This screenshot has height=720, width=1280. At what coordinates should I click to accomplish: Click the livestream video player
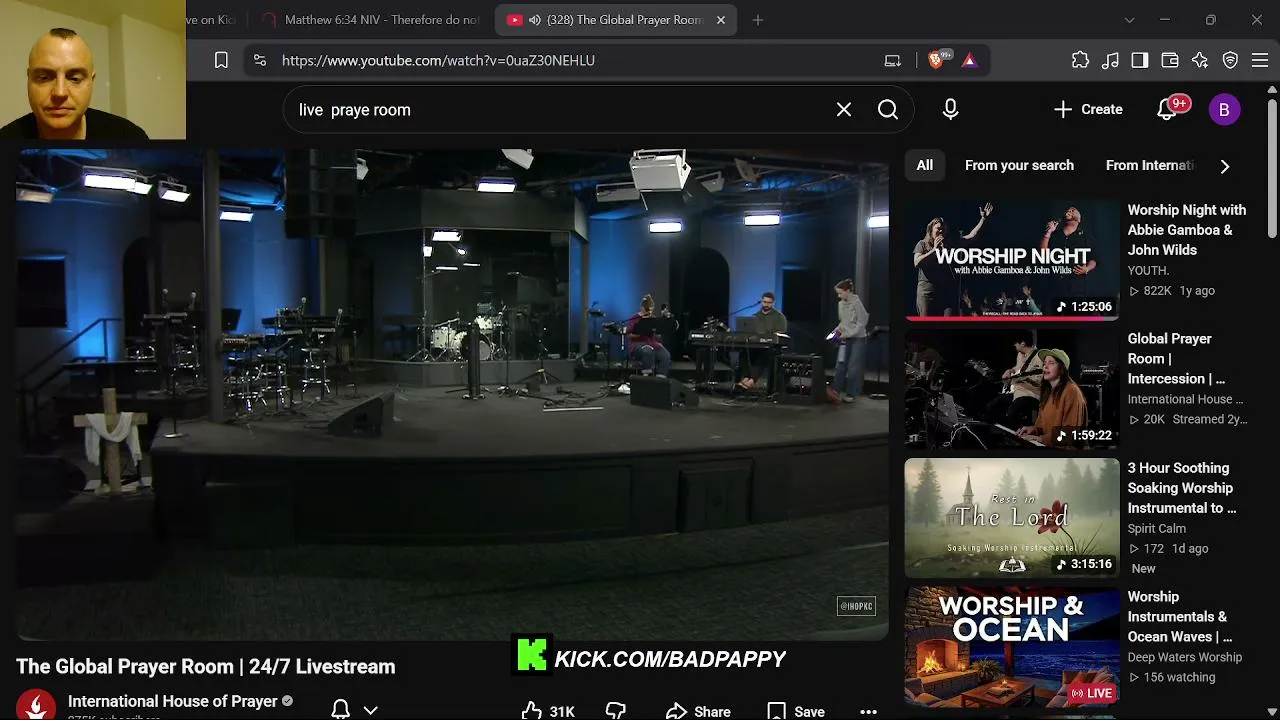tap(452, 394)
